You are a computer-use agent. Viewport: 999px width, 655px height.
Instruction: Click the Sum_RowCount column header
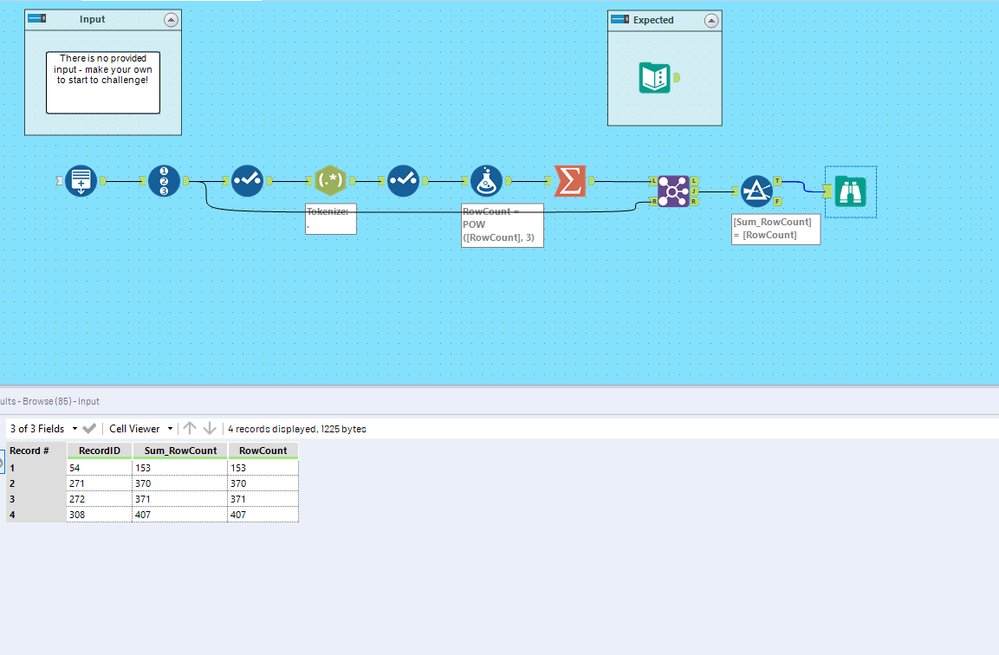coord(180,450)
